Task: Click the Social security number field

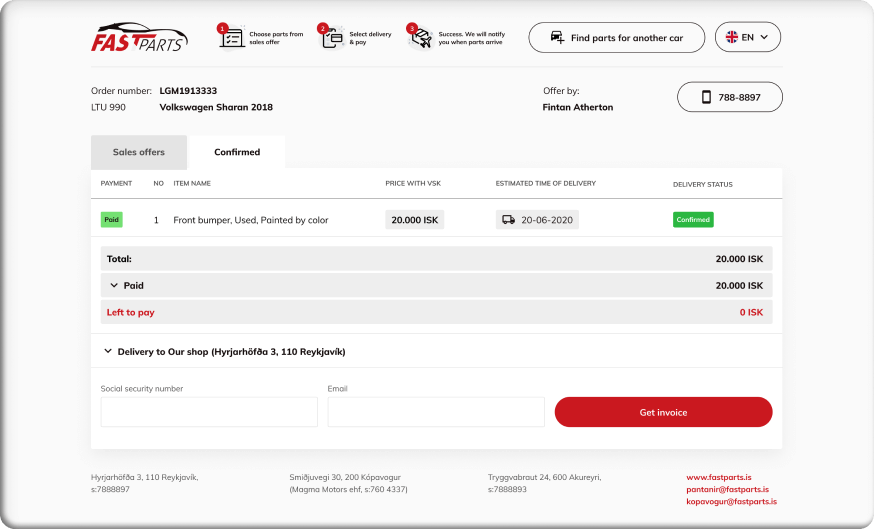Action: pos(209,412)
